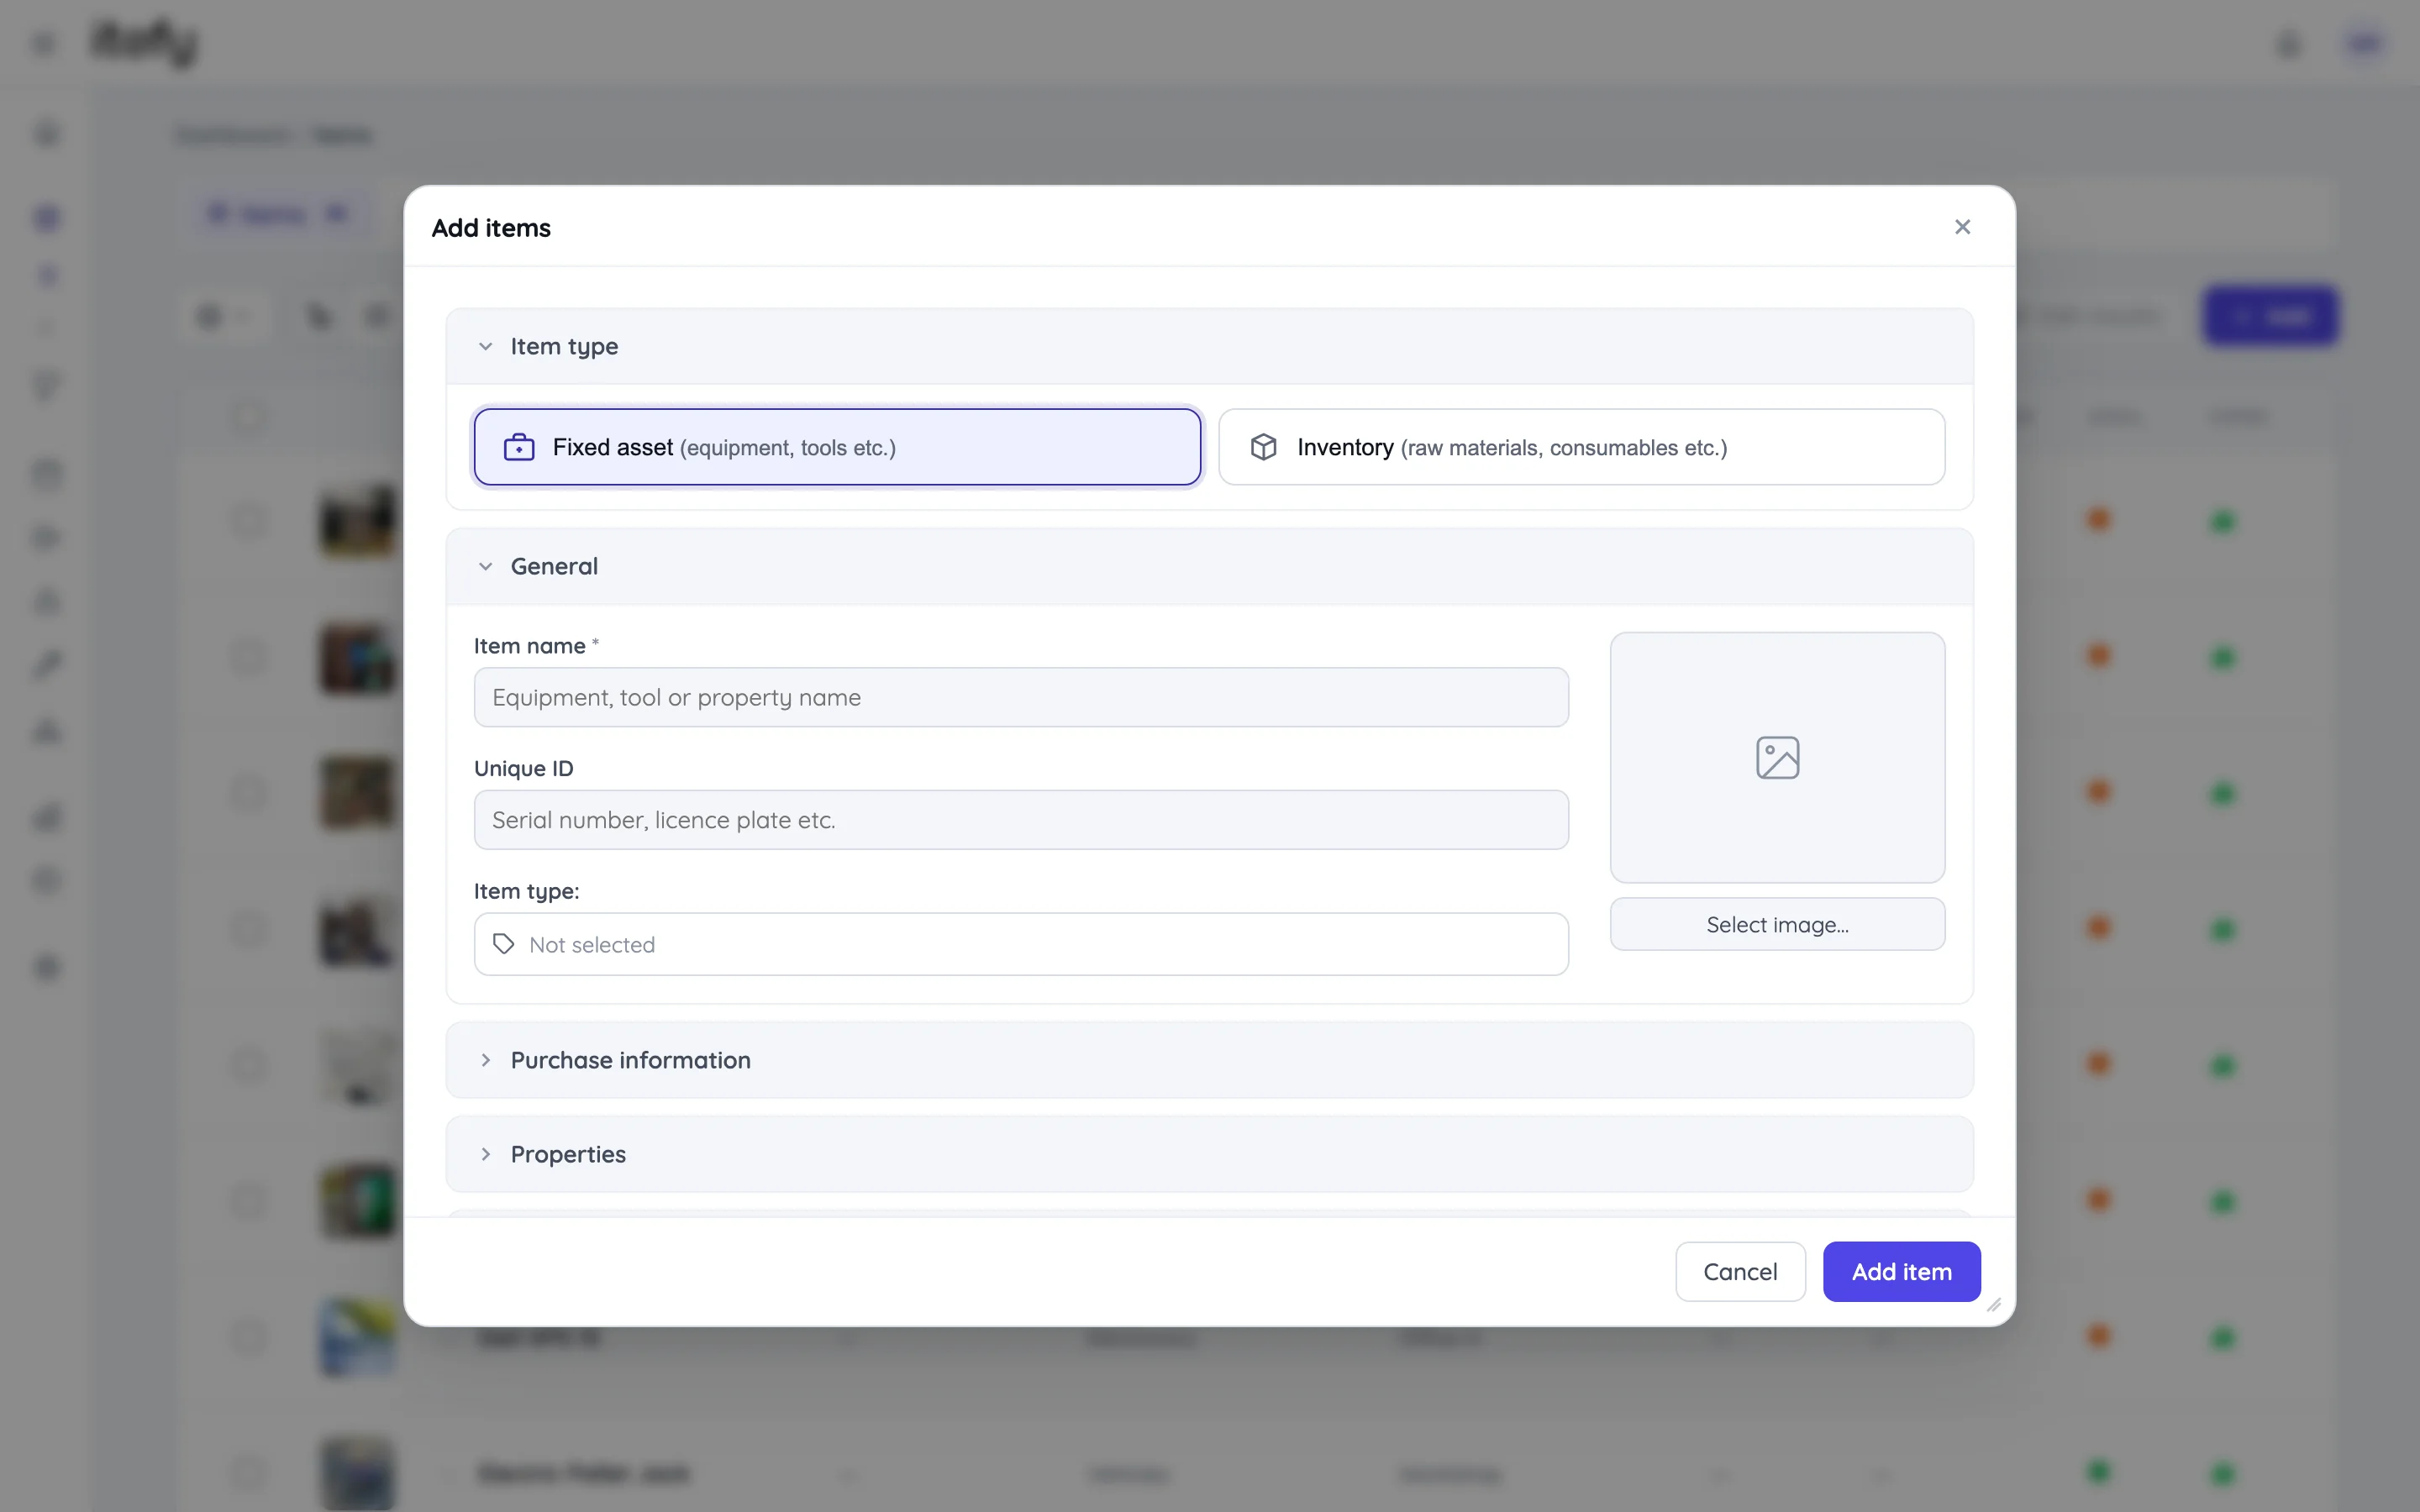Click the Select image button

point(1777,924)
